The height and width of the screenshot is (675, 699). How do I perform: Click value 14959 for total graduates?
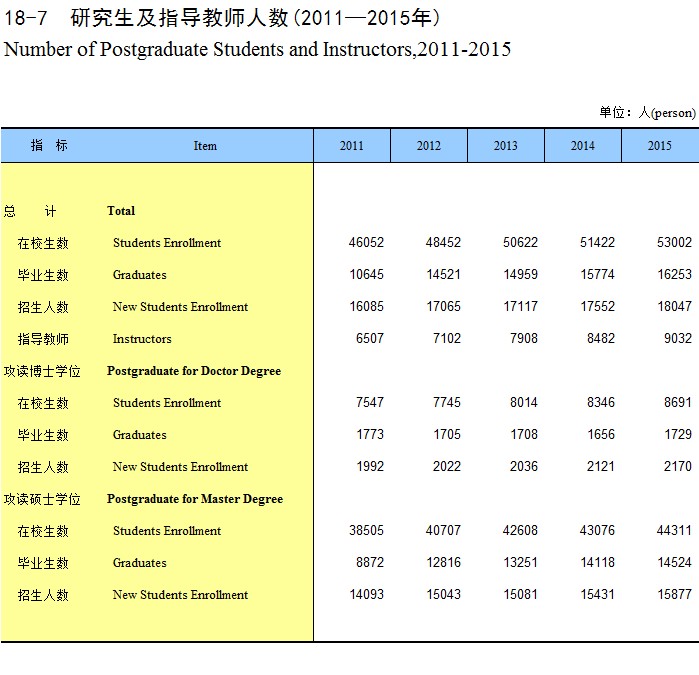[521, 274]
